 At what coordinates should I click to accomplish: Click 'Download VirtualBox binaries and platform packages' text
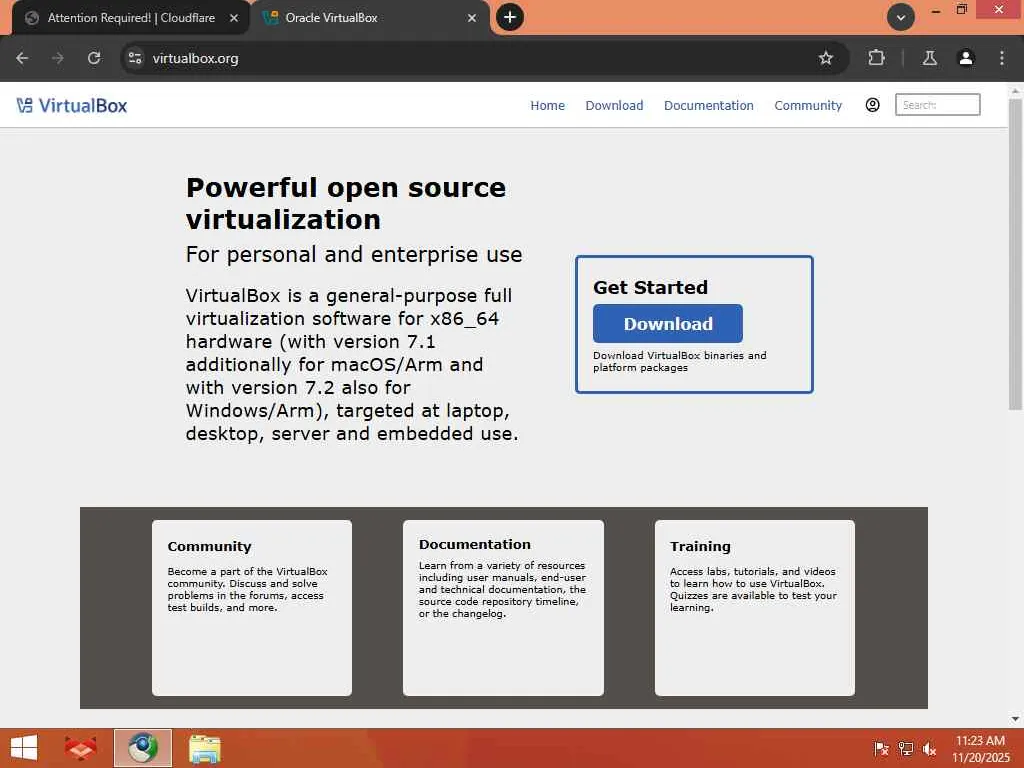click(680, 361)
